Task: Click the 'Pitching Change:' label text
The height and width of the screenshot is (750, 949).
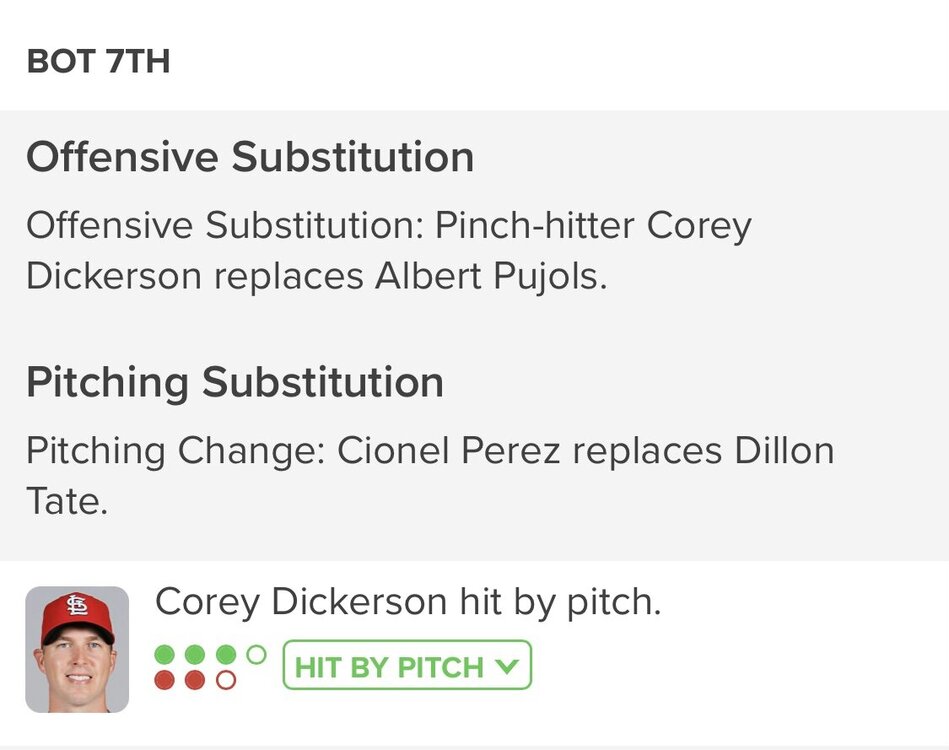Action: 175,451
